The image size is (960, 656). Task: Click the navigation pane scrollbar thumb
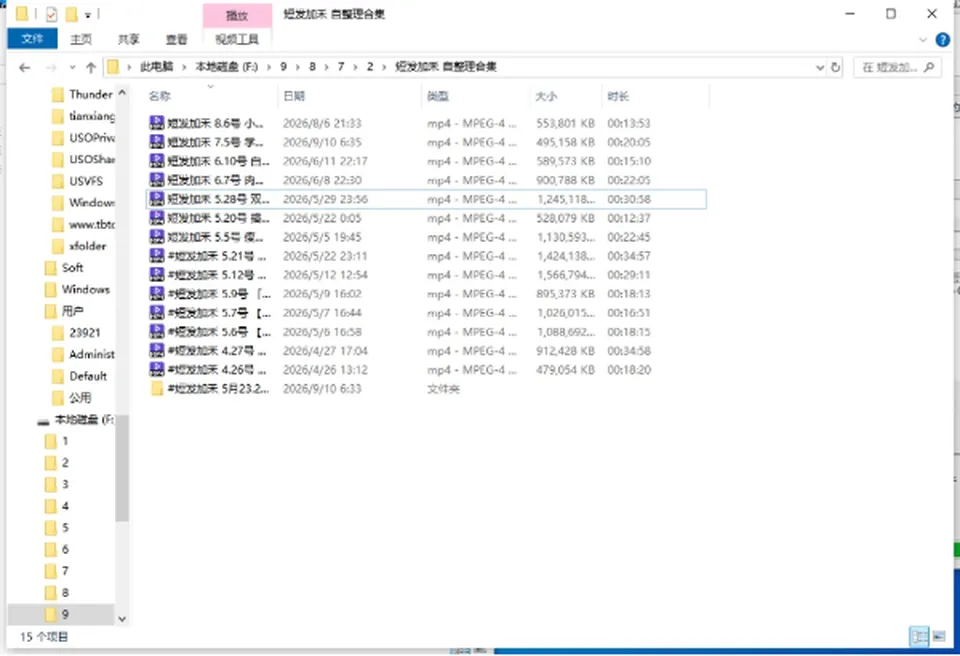coord(122,469)
